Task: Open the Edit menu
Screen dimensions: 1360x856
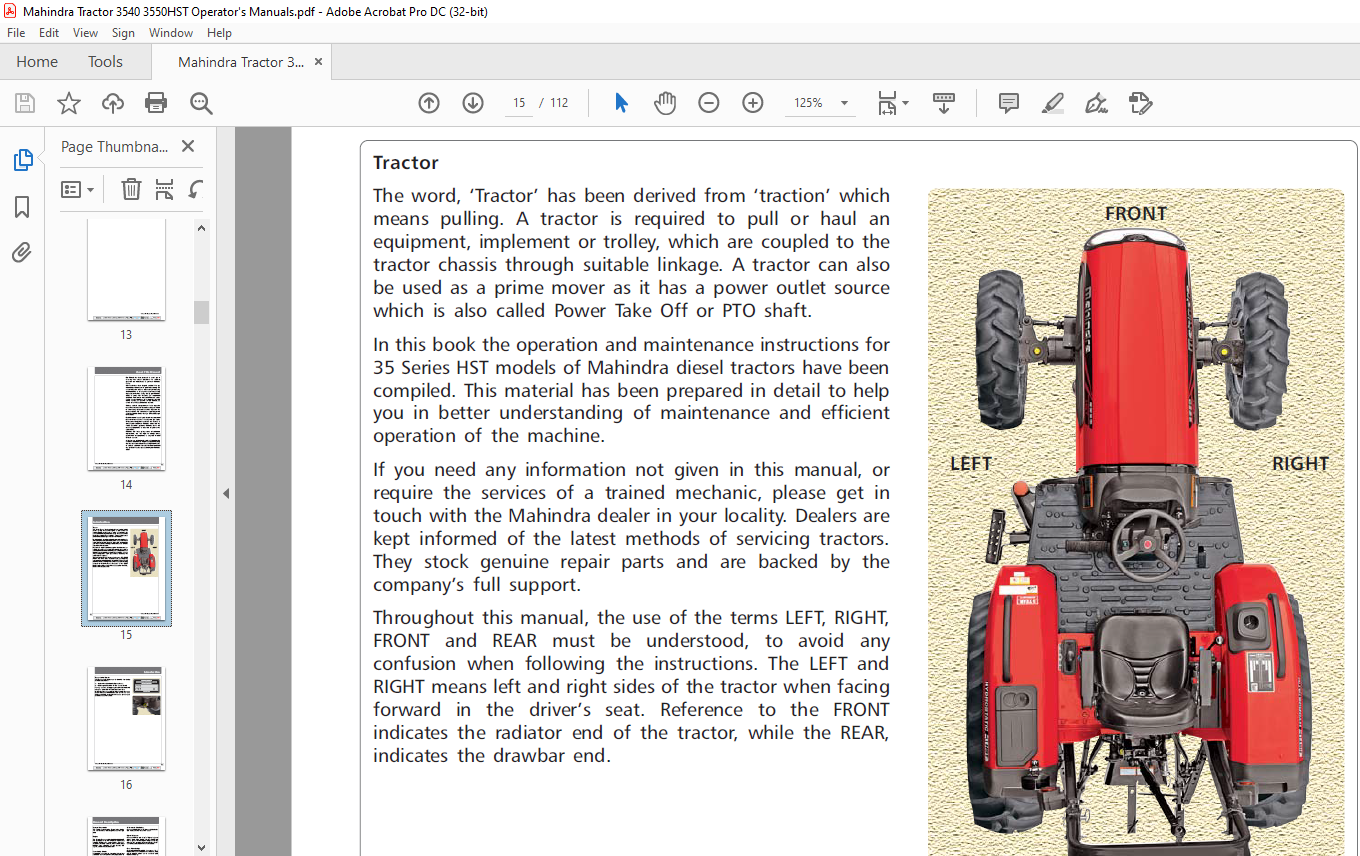Action: point(49,33)
